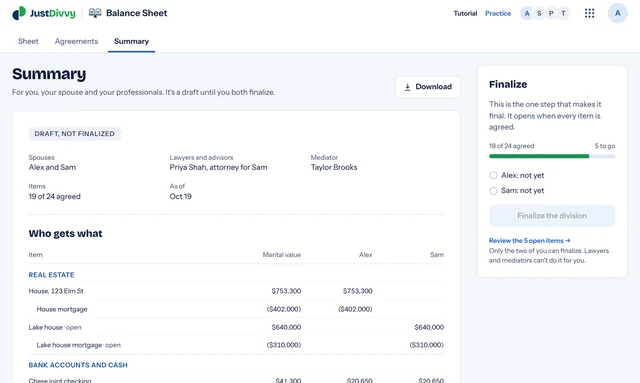Image resolution: width=640 pixels, height=383 pixels.
Task: Click the Marital value column header
Action: pyautogui.click(x=282, y=255)
